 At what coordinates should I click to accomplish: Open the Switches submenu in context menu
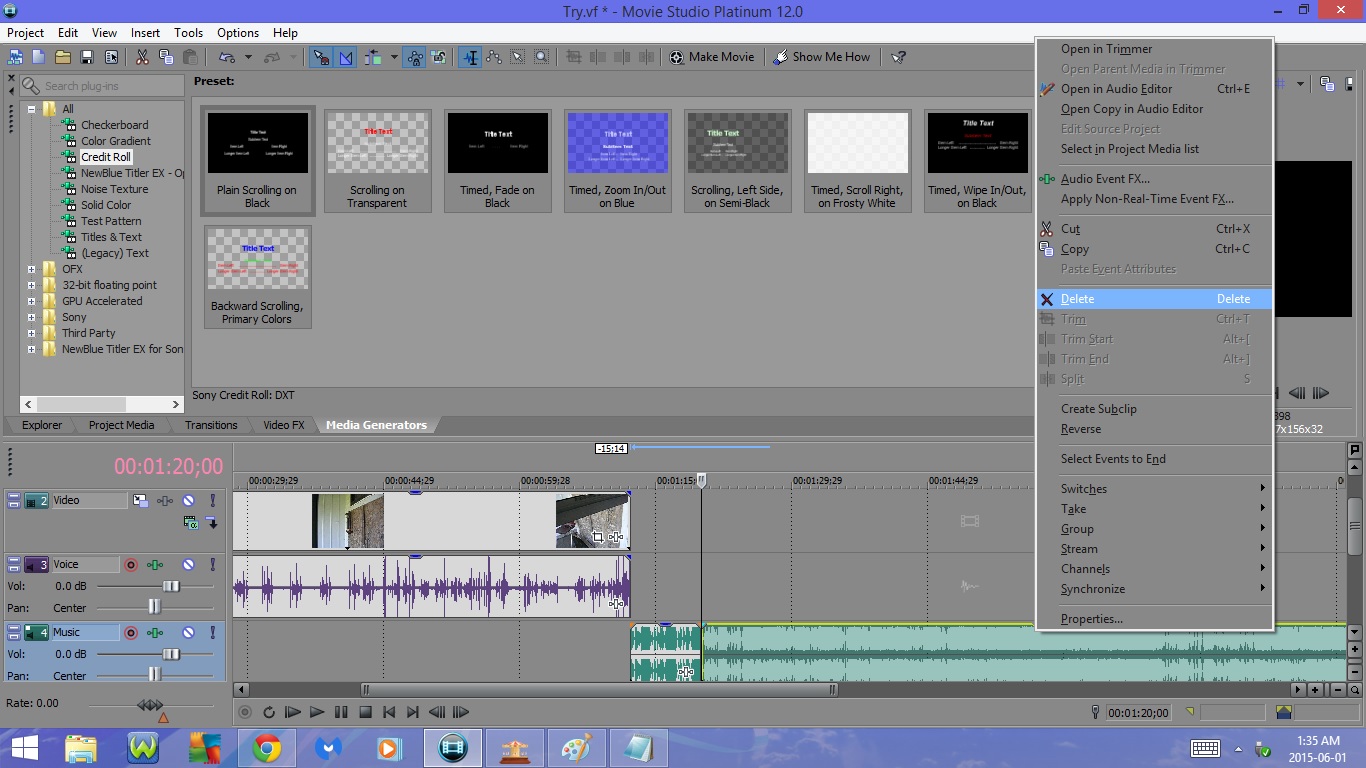pyautogui.click(x=1154, y=489)
